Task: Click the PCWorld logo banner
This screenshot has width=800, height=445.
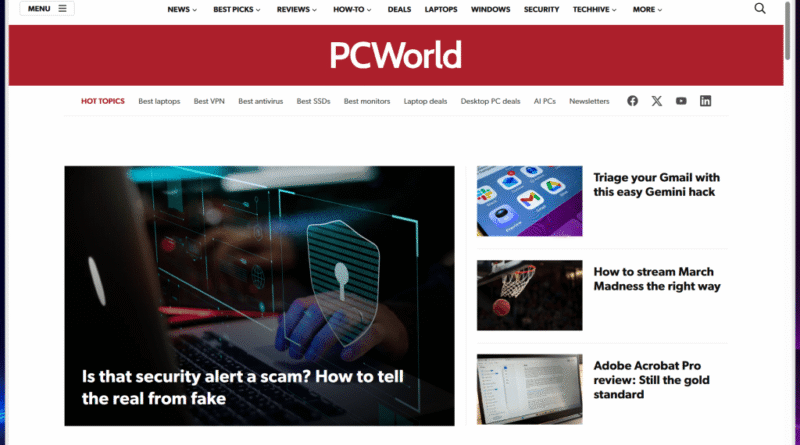Action: 395,55
